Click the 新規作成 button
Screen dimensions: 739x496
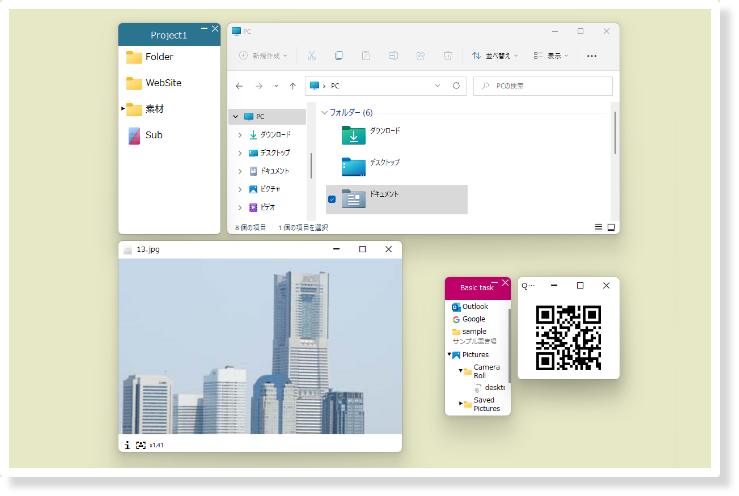[263, 56]
